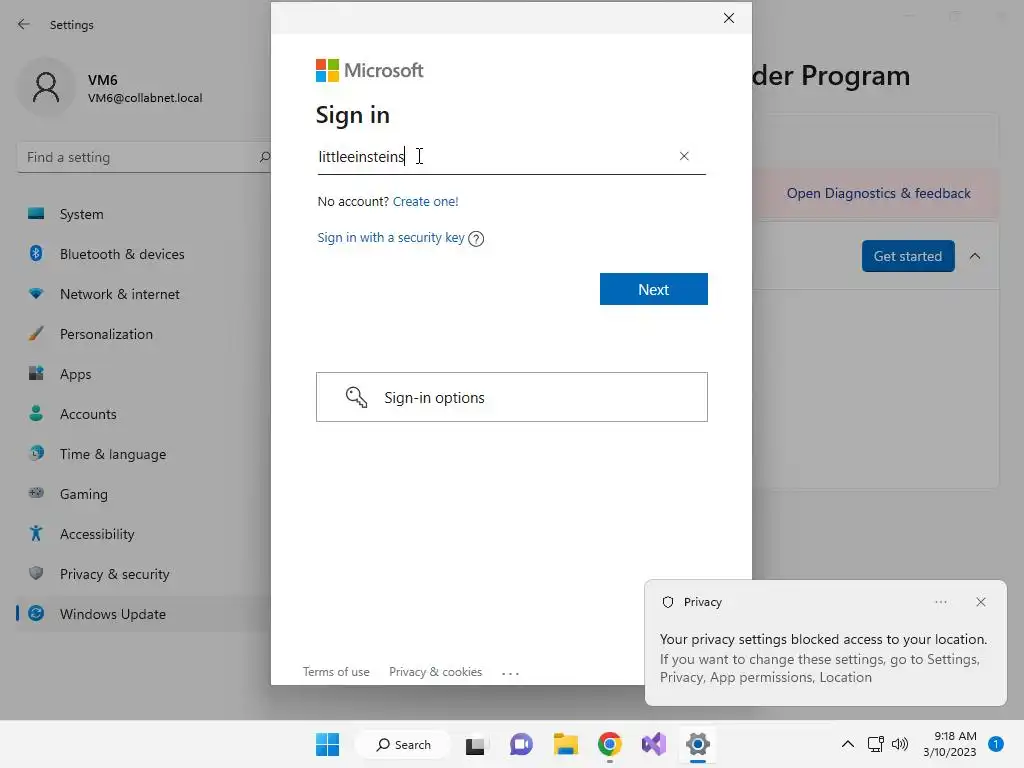Click the System icon in sidebar
This screenshot has width=1024, height=768.
tap(36, 214)
